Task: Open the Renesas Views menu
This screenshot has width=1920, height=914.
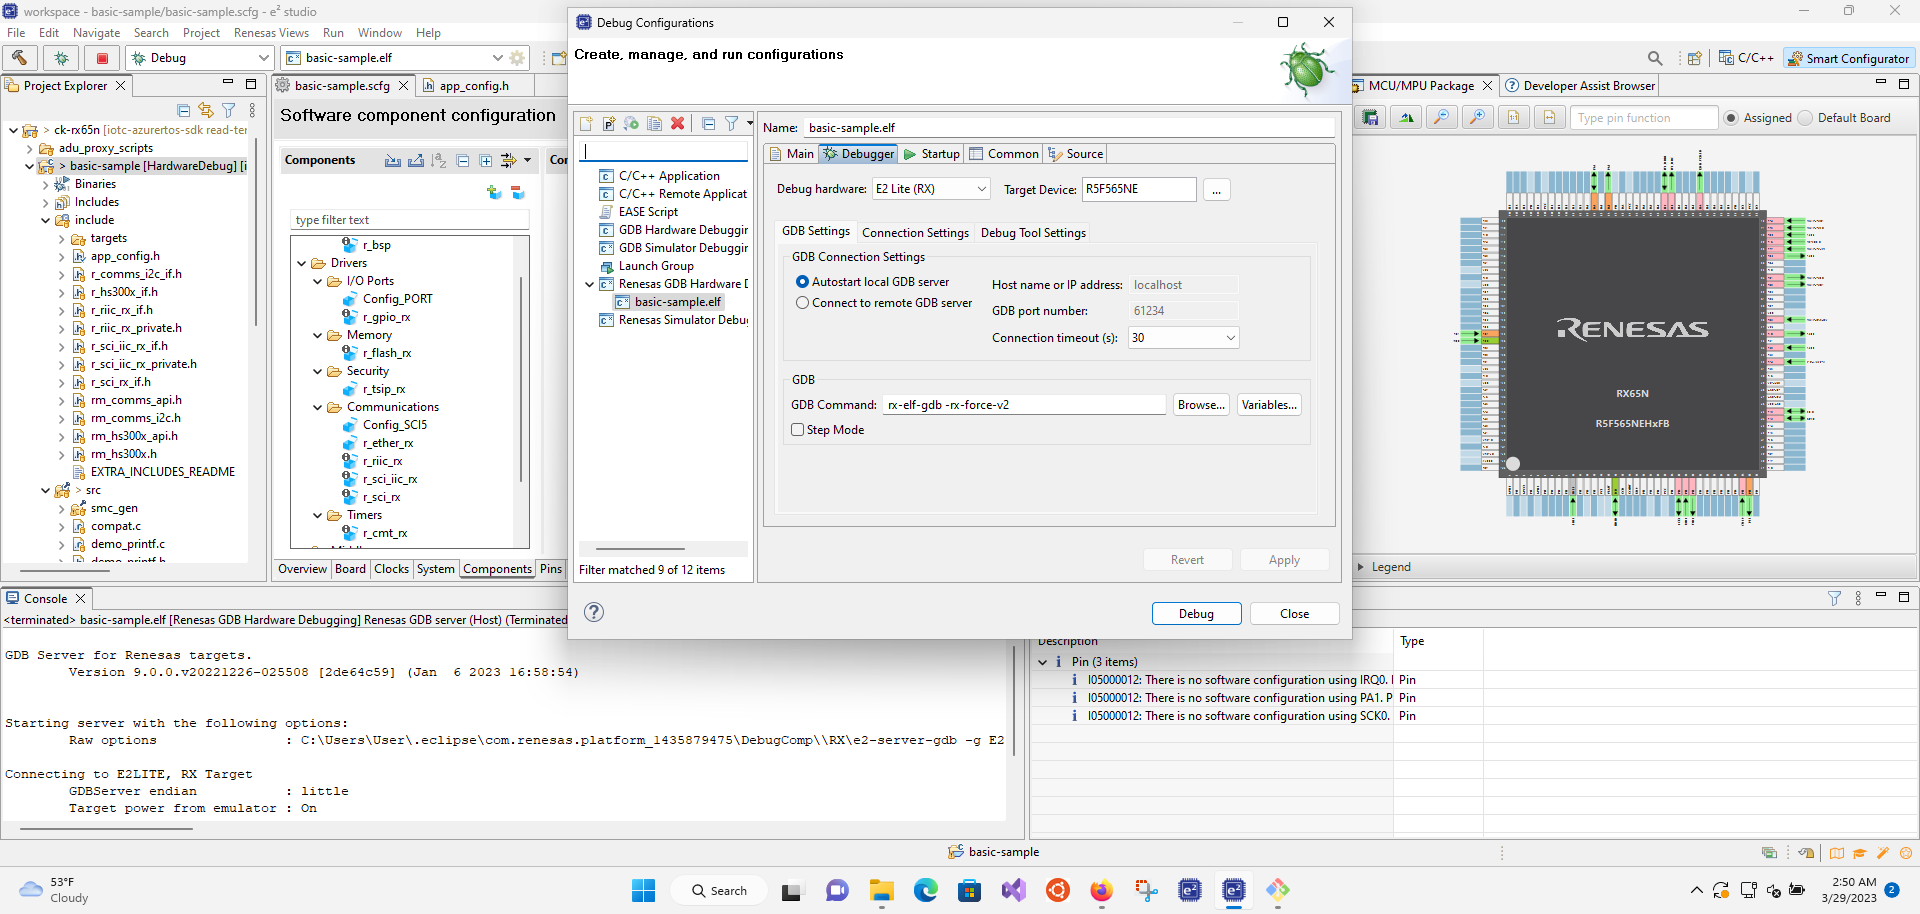Action: (271, 33)
